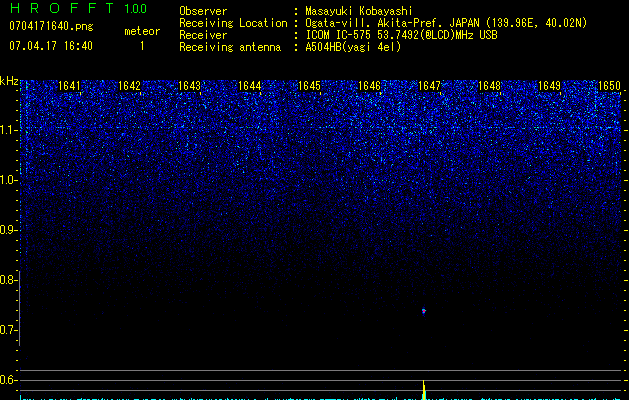This screenshot has height=400, width=629.
Task: Click the A504HB(yagi 4el) antenna value
Action: [x=353, y=47]
